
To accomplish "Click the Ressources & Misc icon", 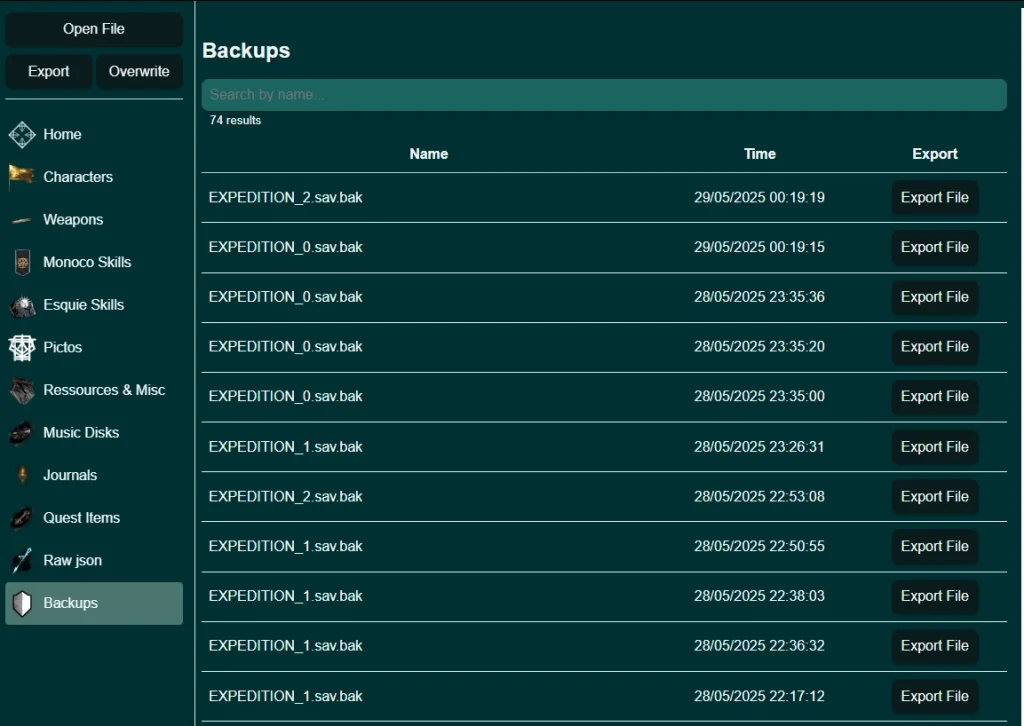I will click(x=22, y=390).
